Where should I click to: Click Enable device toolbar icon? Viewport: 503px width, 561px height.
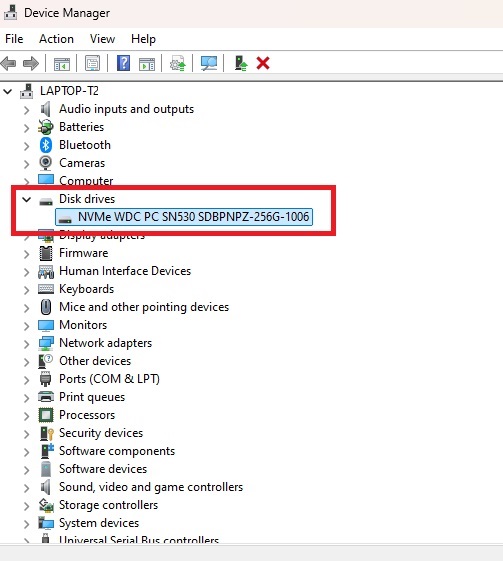[241, 63]
